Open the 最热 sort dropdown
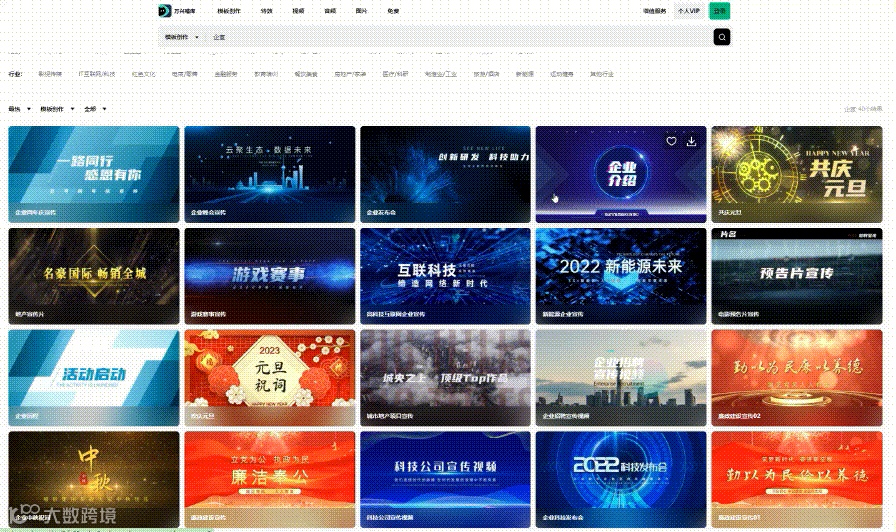This screenshot has height=532, width=896. [x=19, y=109]
